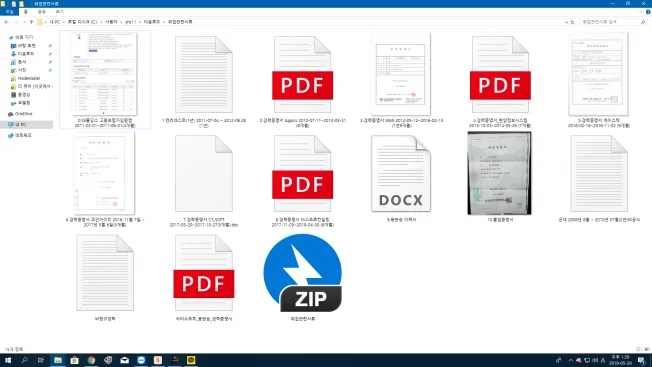Select the 비정규경력 text file
The height and width of the screenshot is (367, 652).
(x=105, y=272)
